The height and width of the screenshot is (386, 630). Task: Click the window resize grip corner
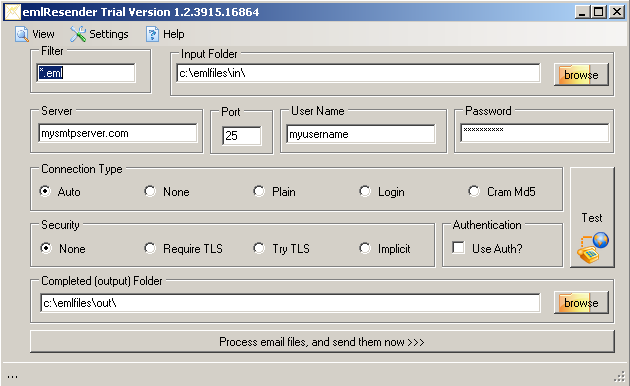pyautogui.click(x=620, y=376)
